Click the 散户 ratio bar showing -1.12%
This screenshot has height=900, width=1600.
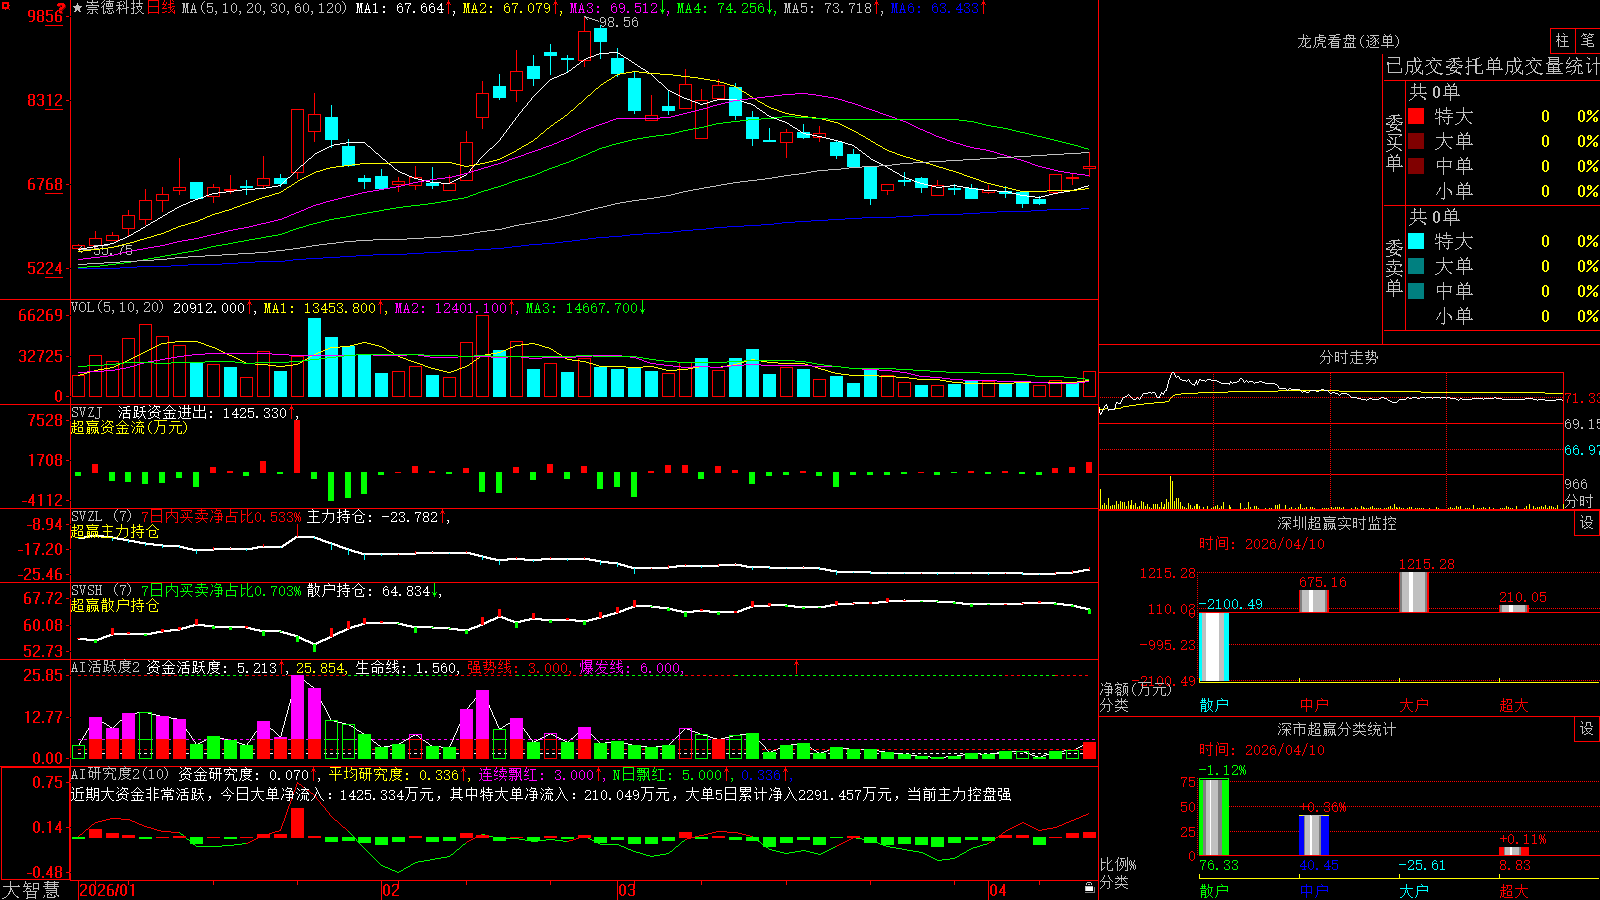(x=1214, y=817)
